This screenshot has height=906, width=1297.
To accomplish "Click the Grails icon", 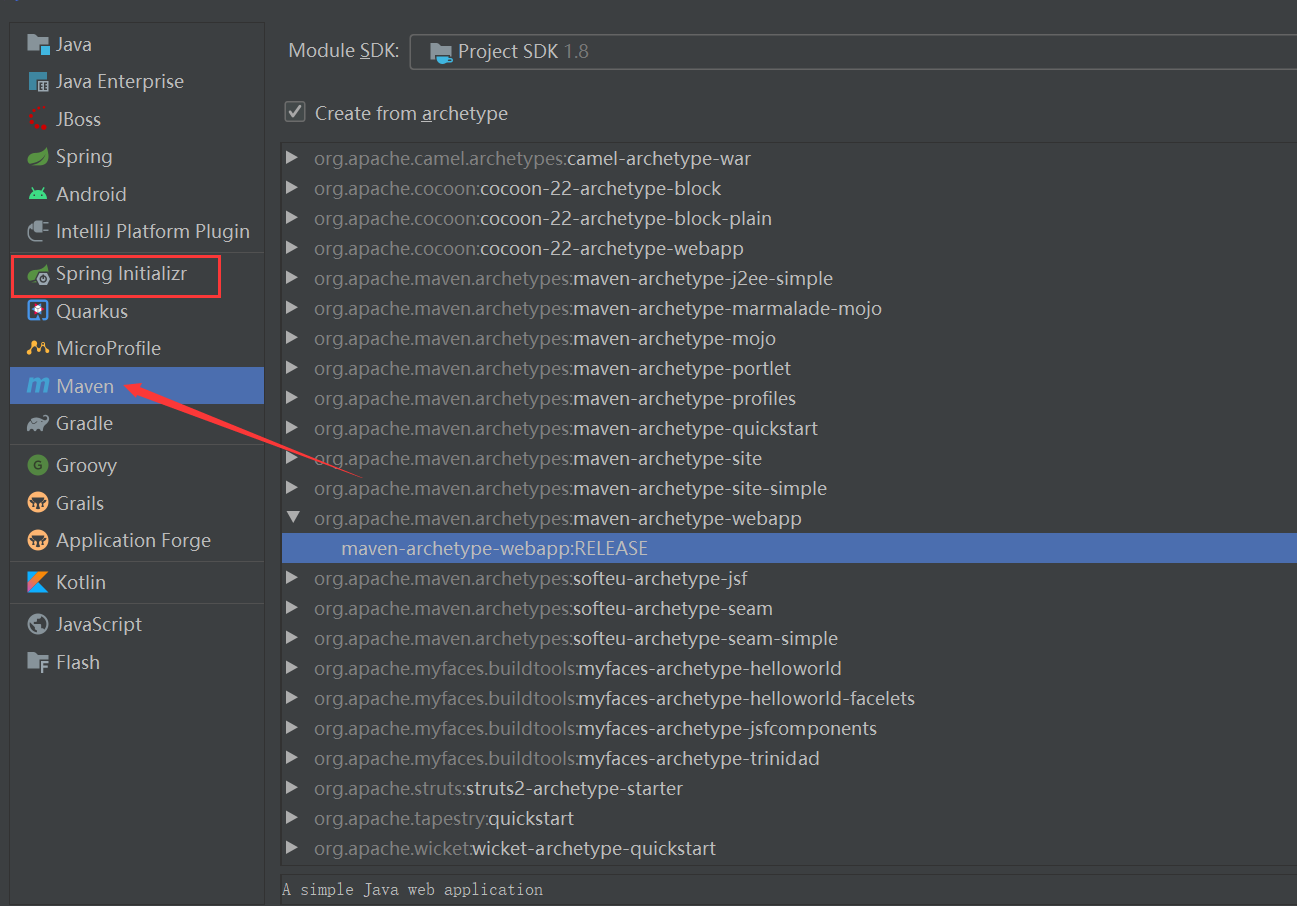I will pyautogui.click(x=38, y=503).
